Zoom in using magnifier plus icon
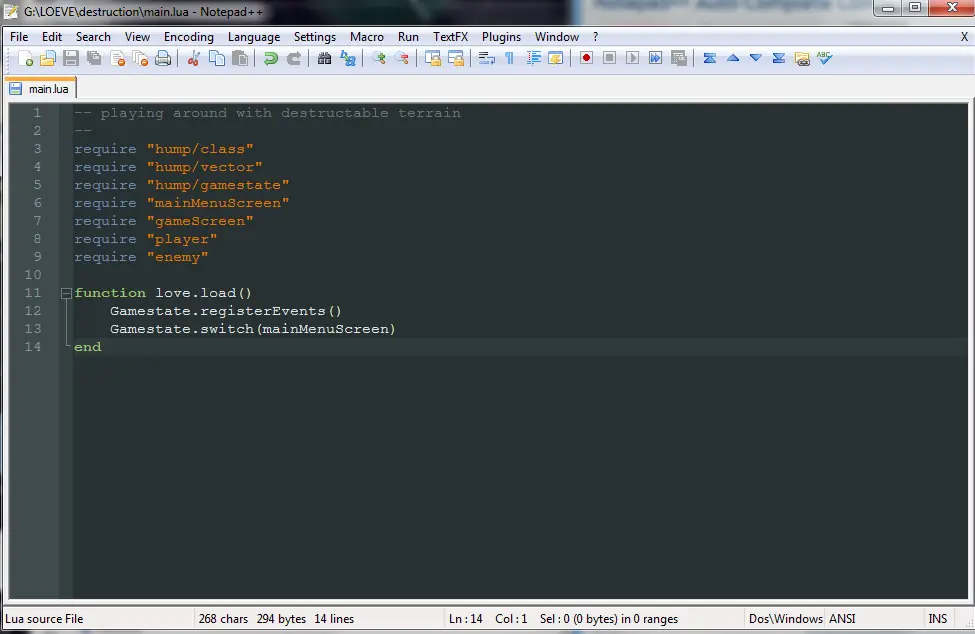The height and width of the screenshot is (634, 975). point(379,58)
